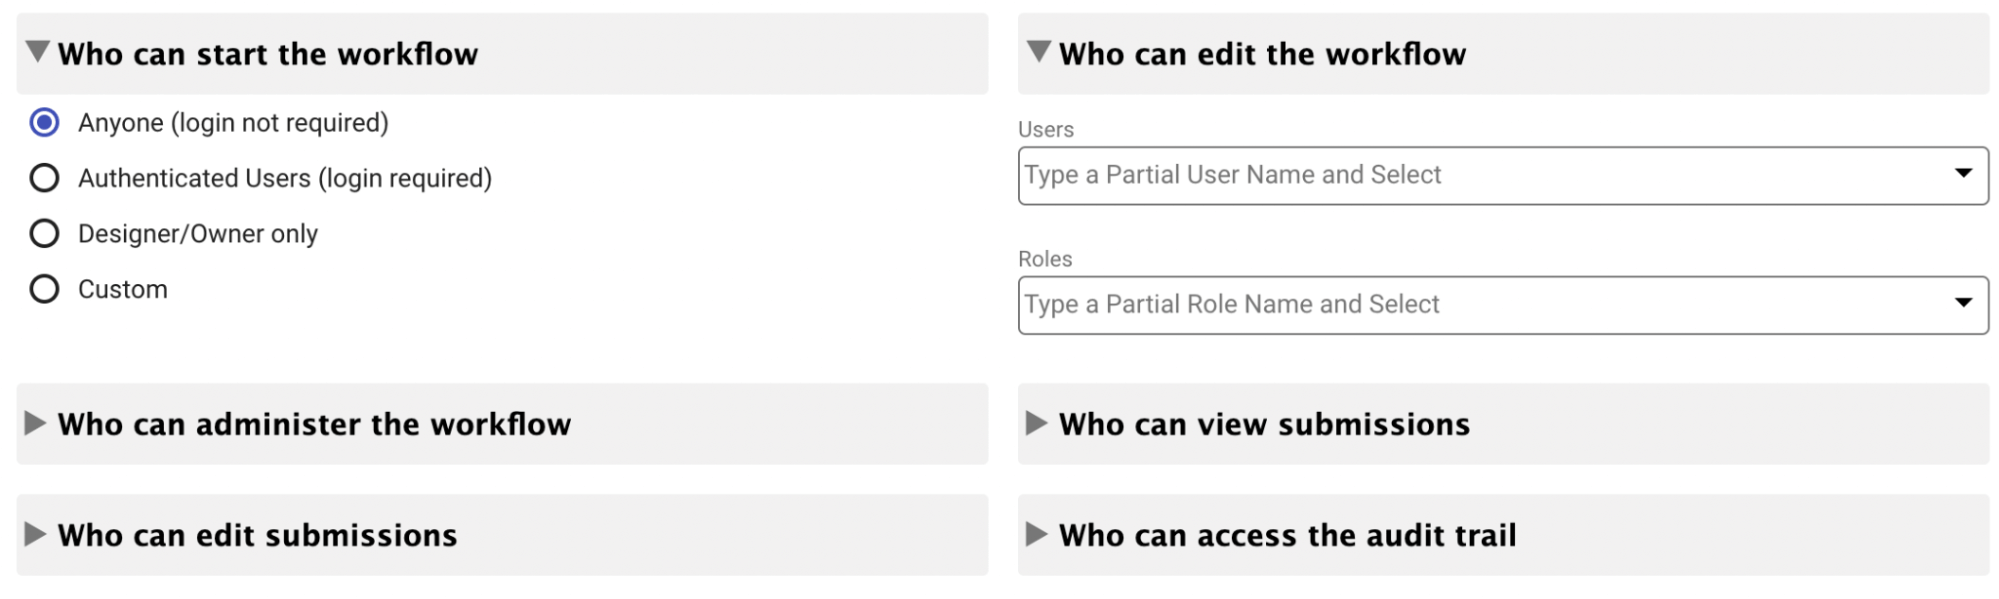
Task: Choose Authenticated Users (login required) option
Action: pyautogui.click(x=44, y=178)
